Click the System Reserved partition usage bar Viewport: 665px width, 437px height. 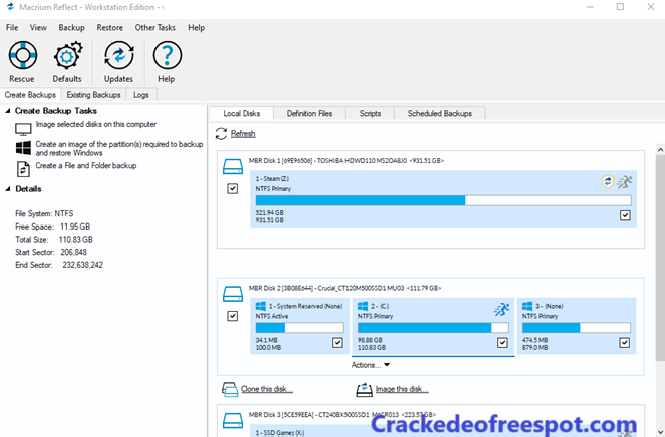[x=299, y=328]
